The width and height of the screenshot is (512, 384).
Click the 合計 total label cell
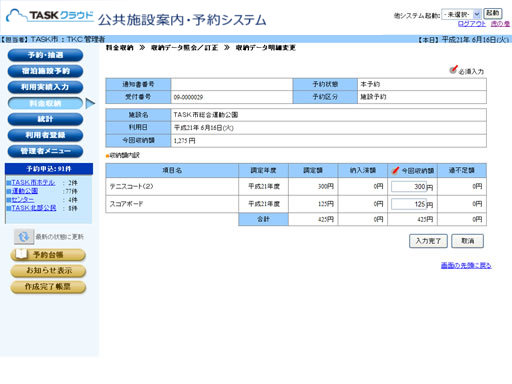tap(263, 219)
